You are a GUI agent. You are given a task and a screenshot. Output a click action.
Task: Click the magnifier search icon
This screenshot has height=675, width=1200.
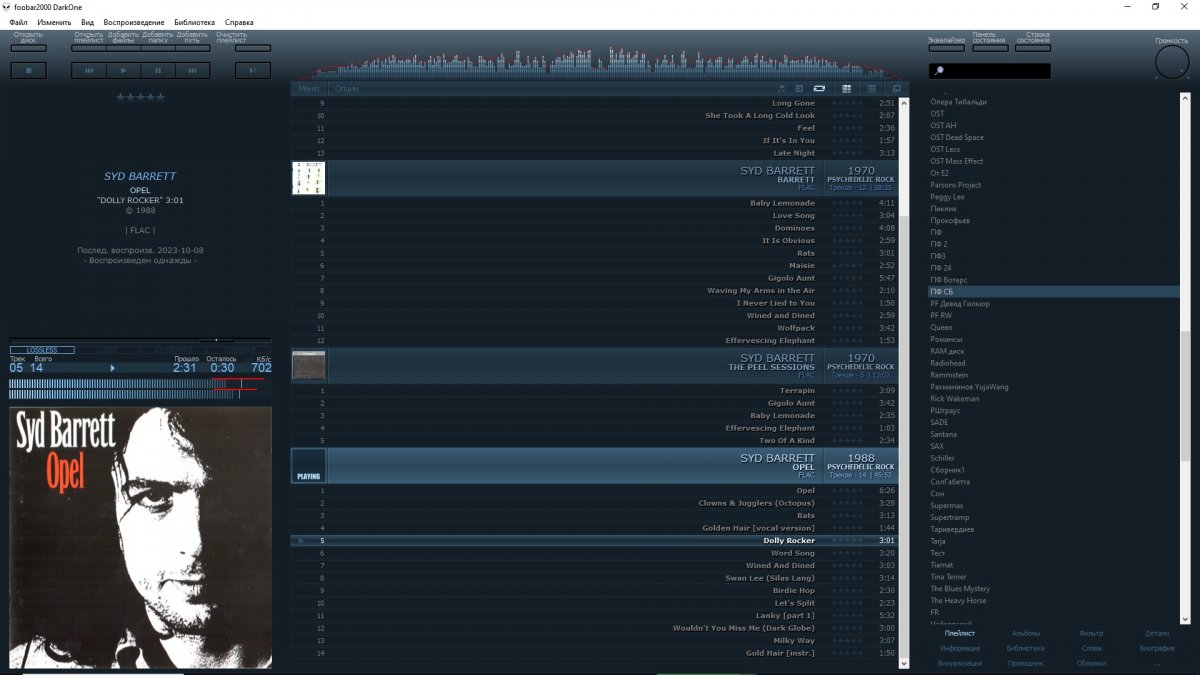[938, 71]
